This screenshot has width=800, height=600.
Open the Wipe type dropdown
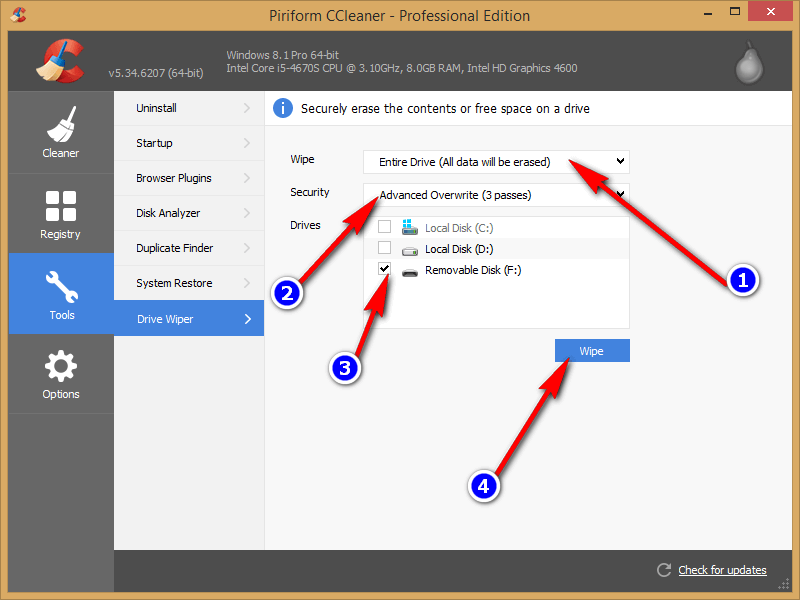496,162
